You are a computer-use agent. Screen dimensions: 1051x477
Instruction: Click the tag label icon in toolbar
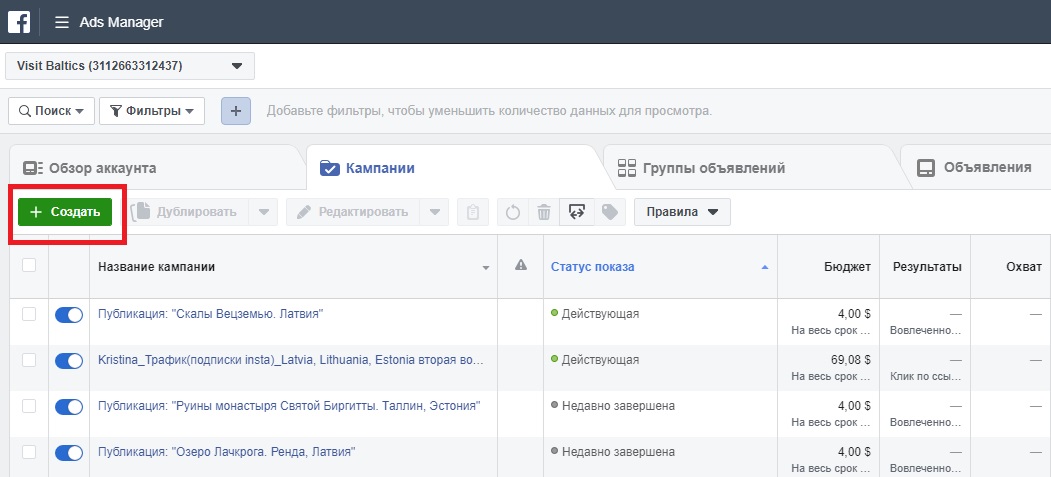[x=608, y=212]
